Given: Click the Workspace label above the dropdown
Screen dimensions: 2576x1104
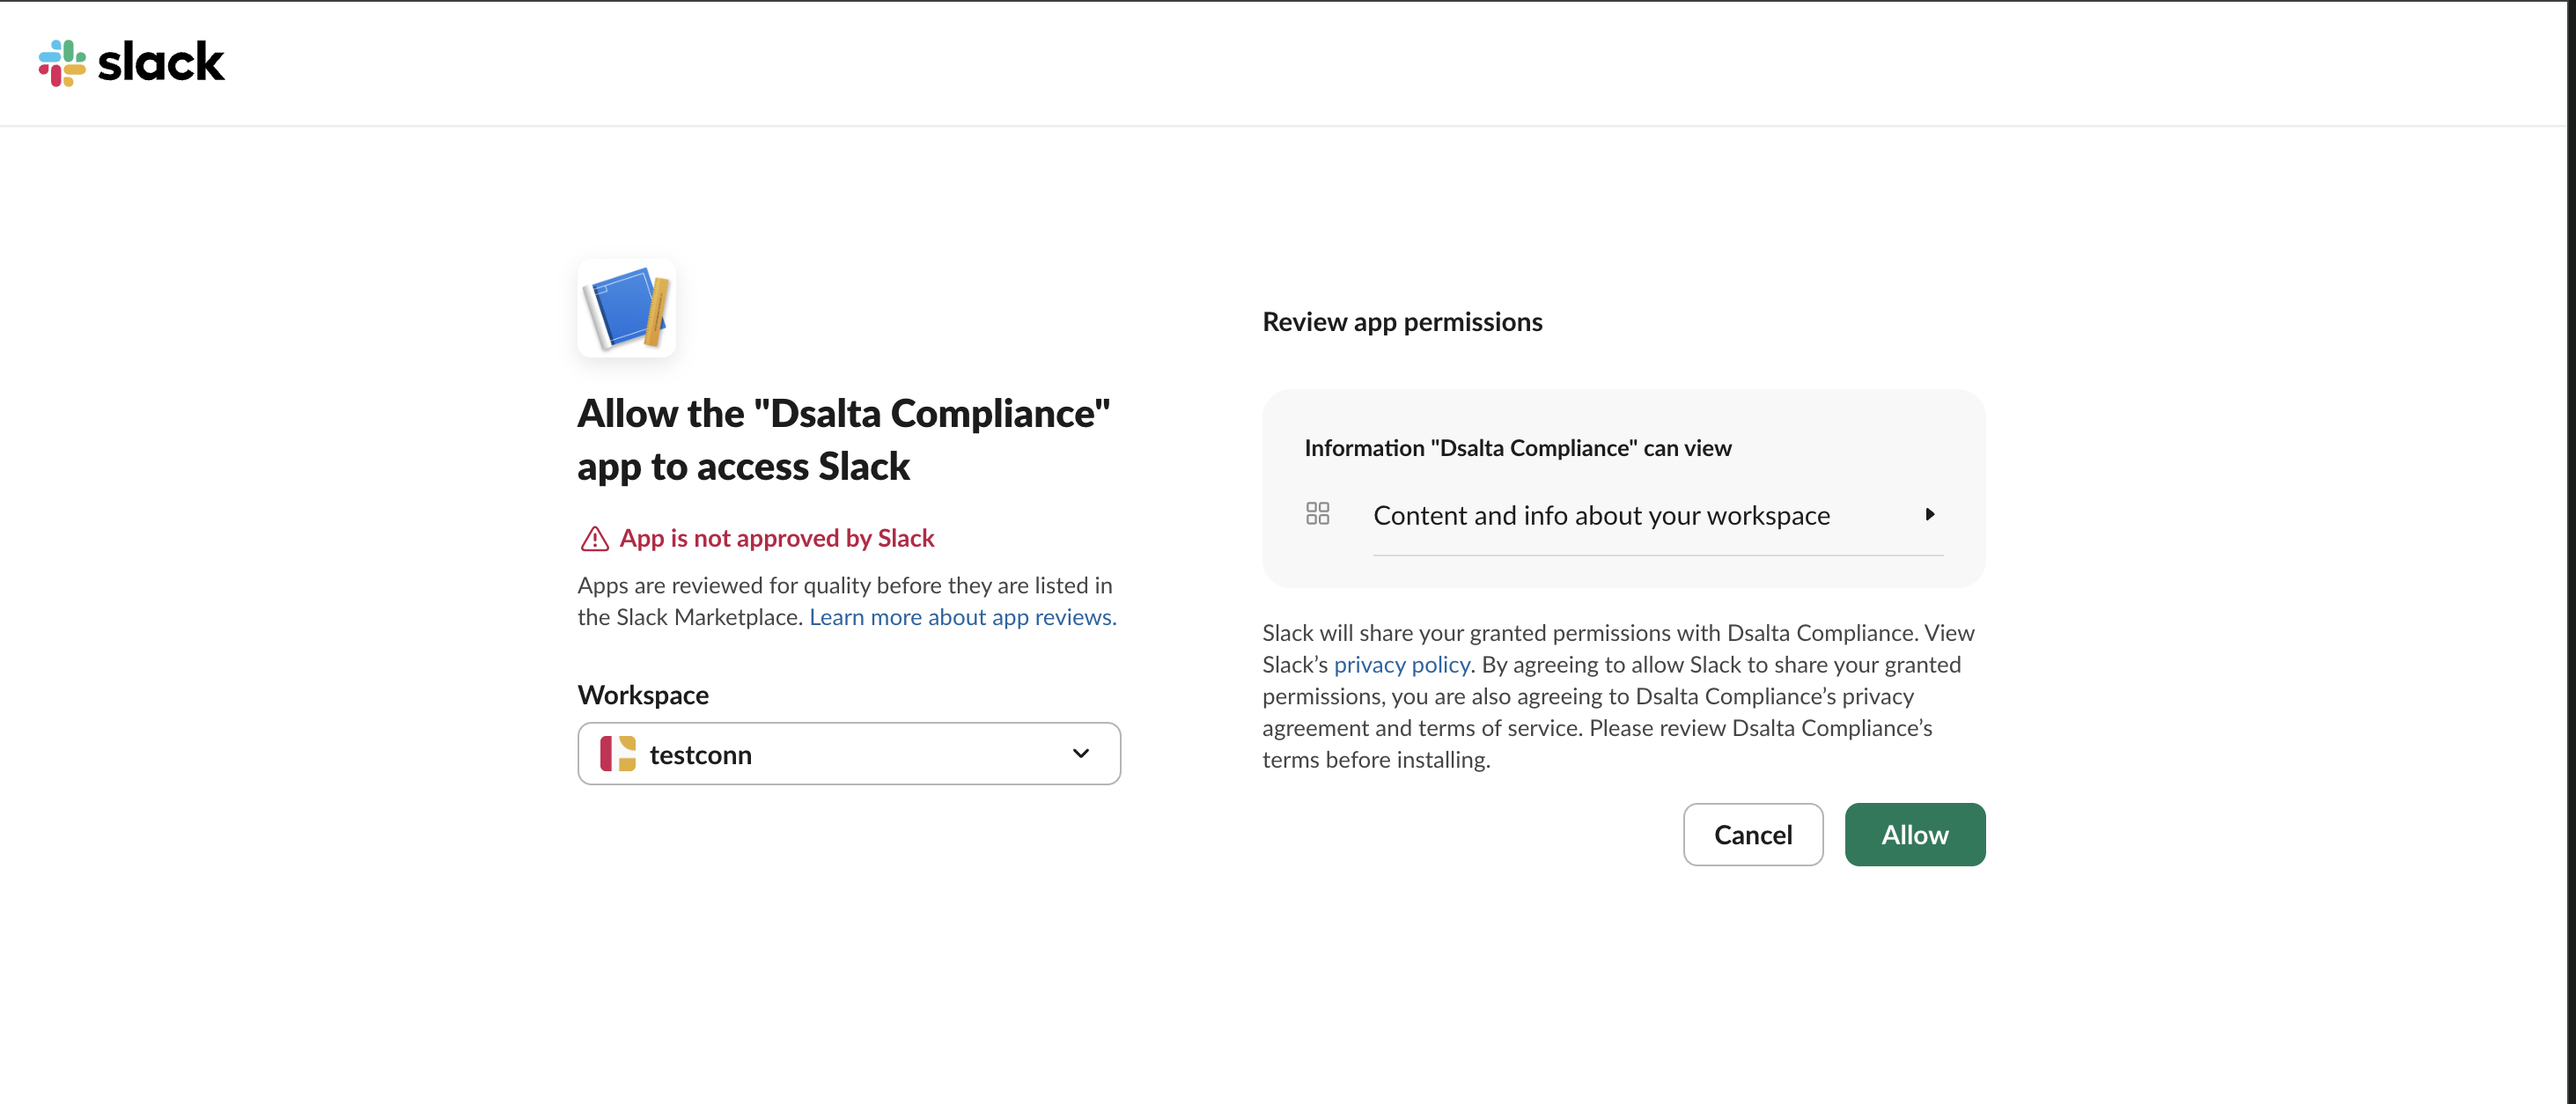Looking at the screenshot, I should (643, 695).
